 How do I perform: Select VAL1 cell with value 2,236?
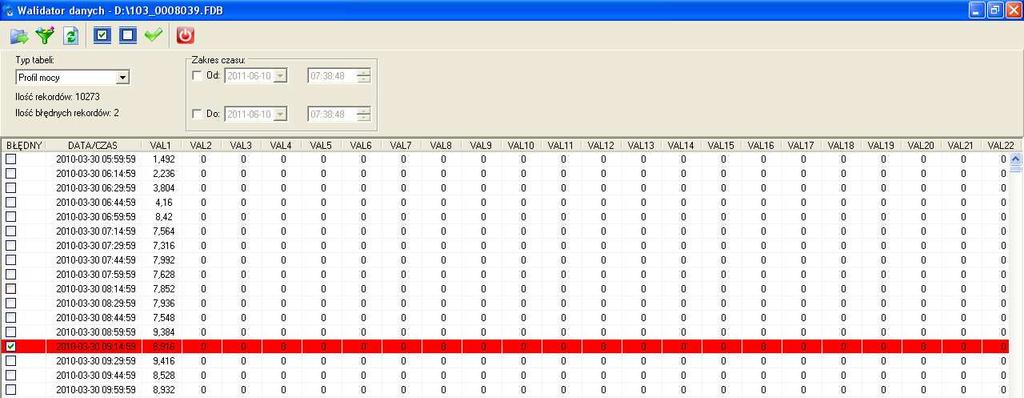[162, 173]
